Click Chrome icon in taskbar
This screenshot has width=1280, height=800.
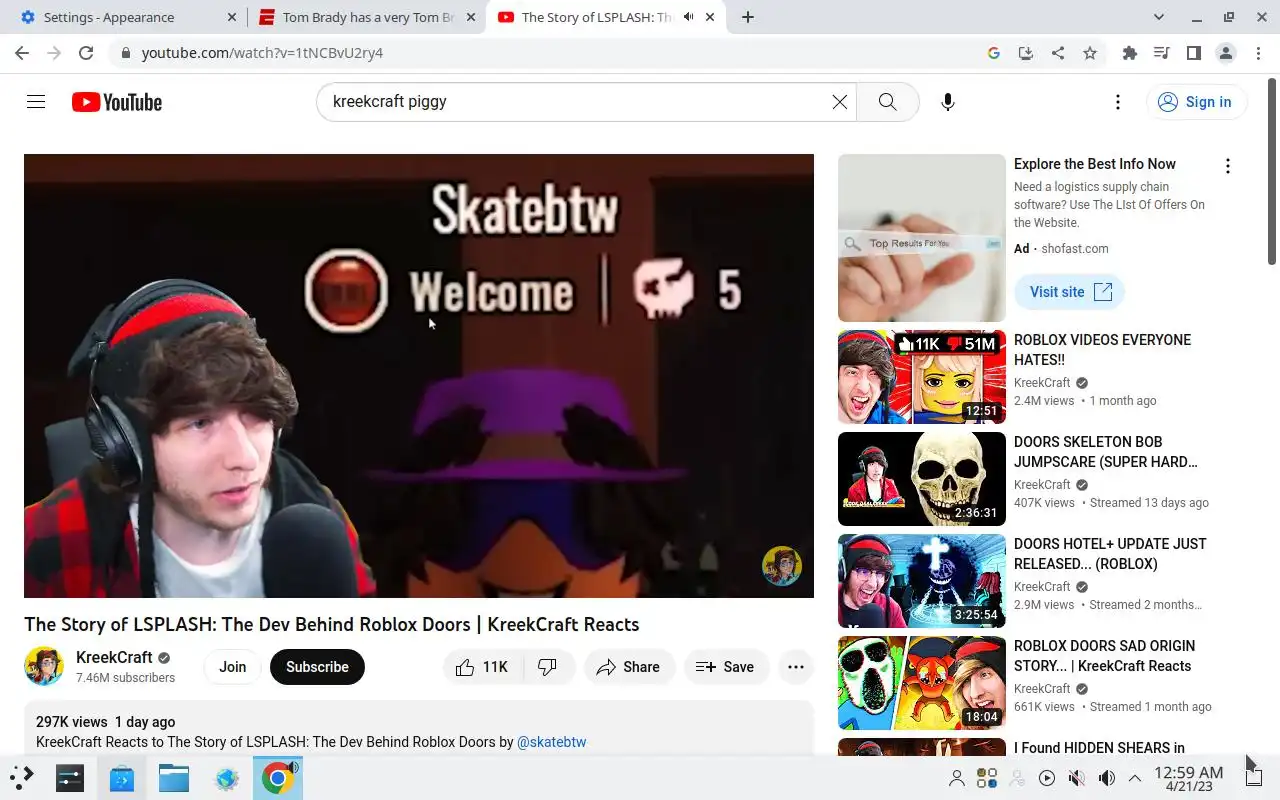click(x=278, y=778)
